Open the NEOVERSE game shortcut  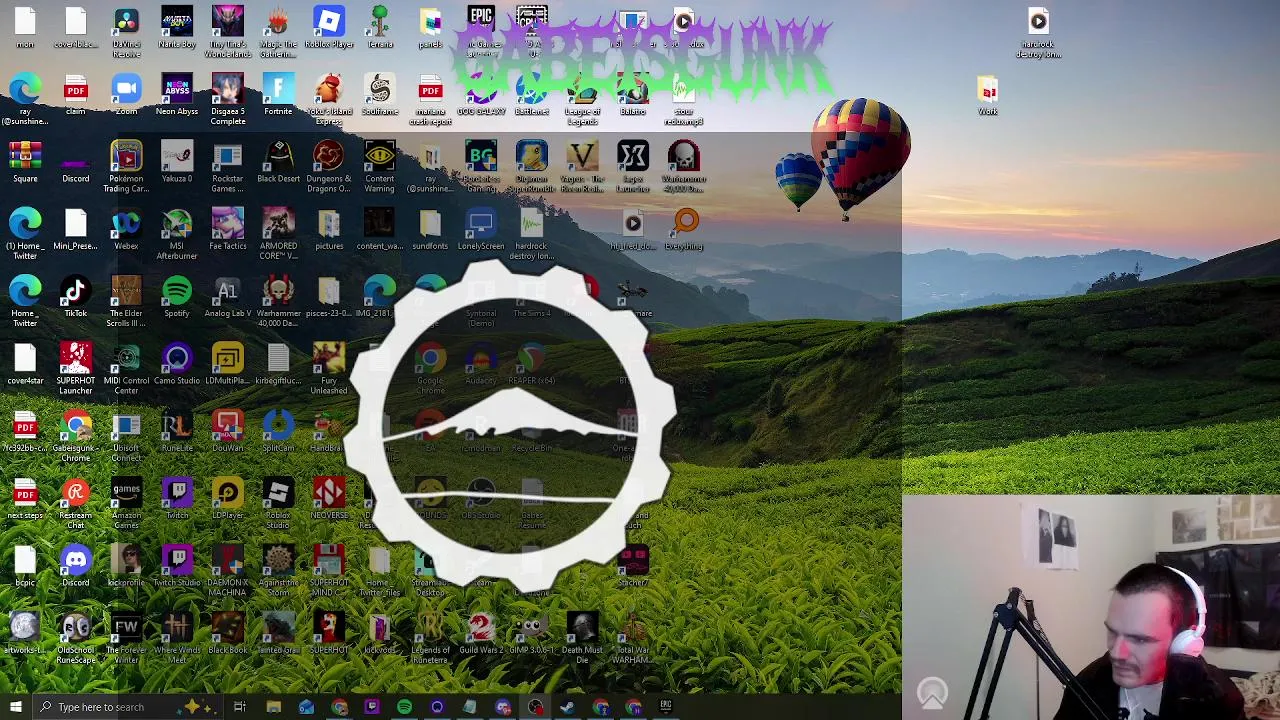tap(329, 497)
